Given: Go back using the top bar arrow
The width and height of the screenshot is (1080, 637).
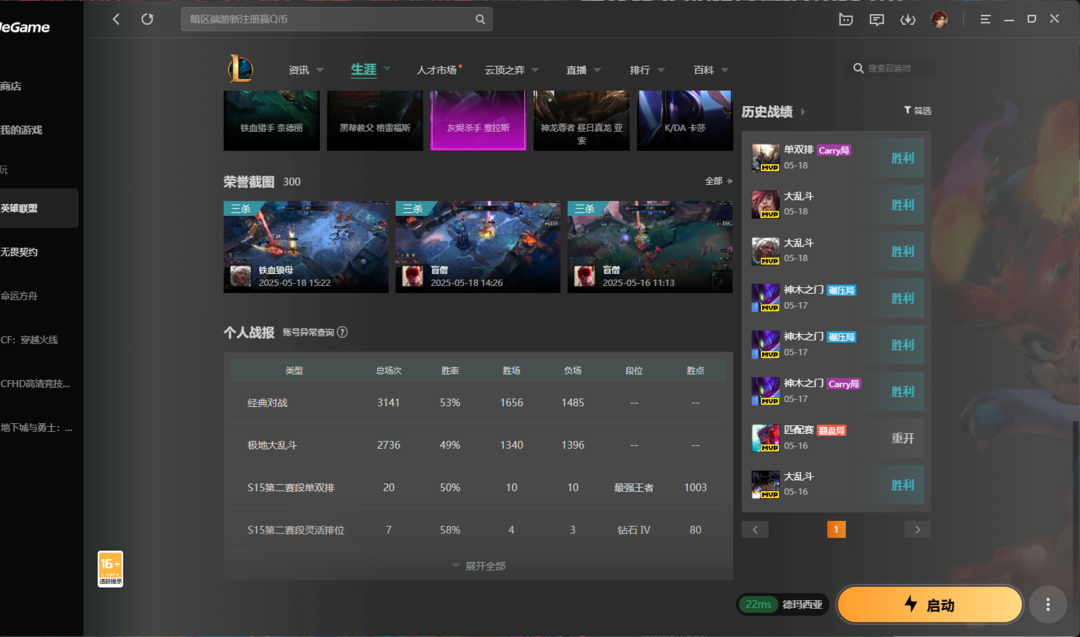Looking at the screenshot, I should click(x=116, y=19).
